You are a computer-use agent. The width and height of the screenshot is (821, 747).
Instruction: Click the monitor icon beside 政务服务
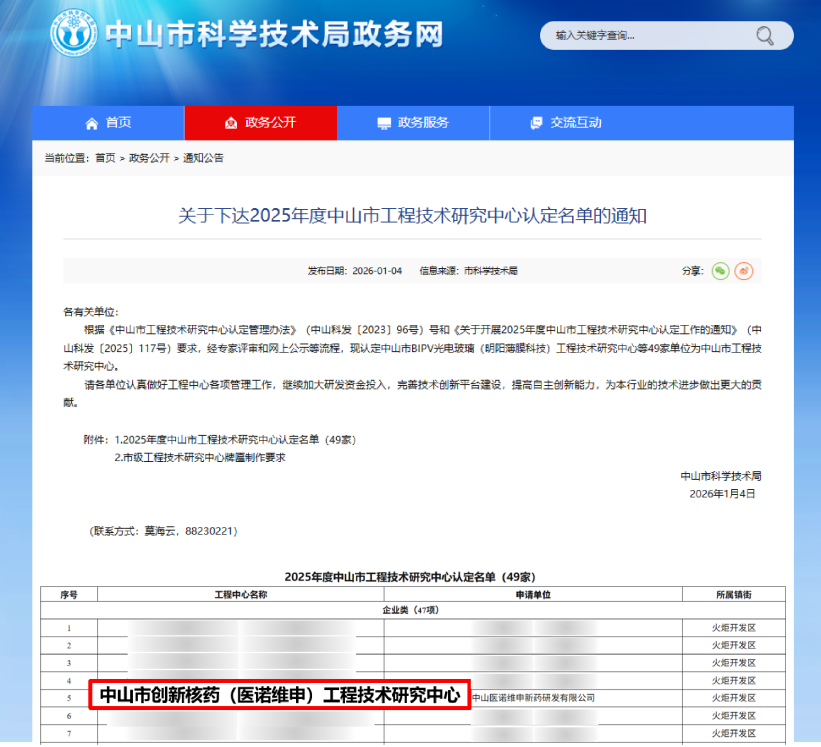pos(384,124)
